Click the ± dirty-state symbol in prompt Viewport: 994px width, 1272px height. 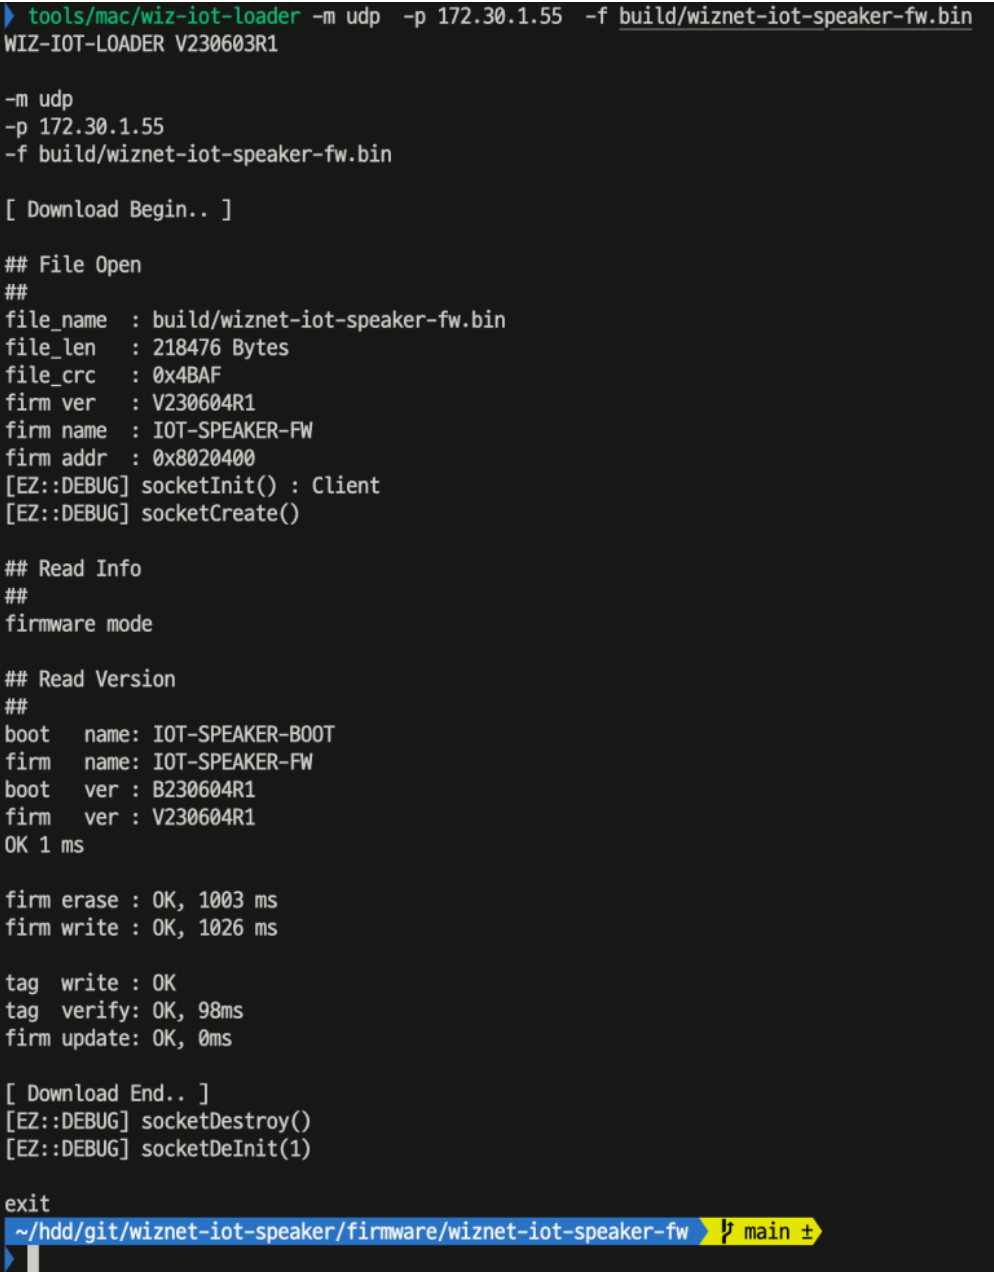(x=806, y=1231)
